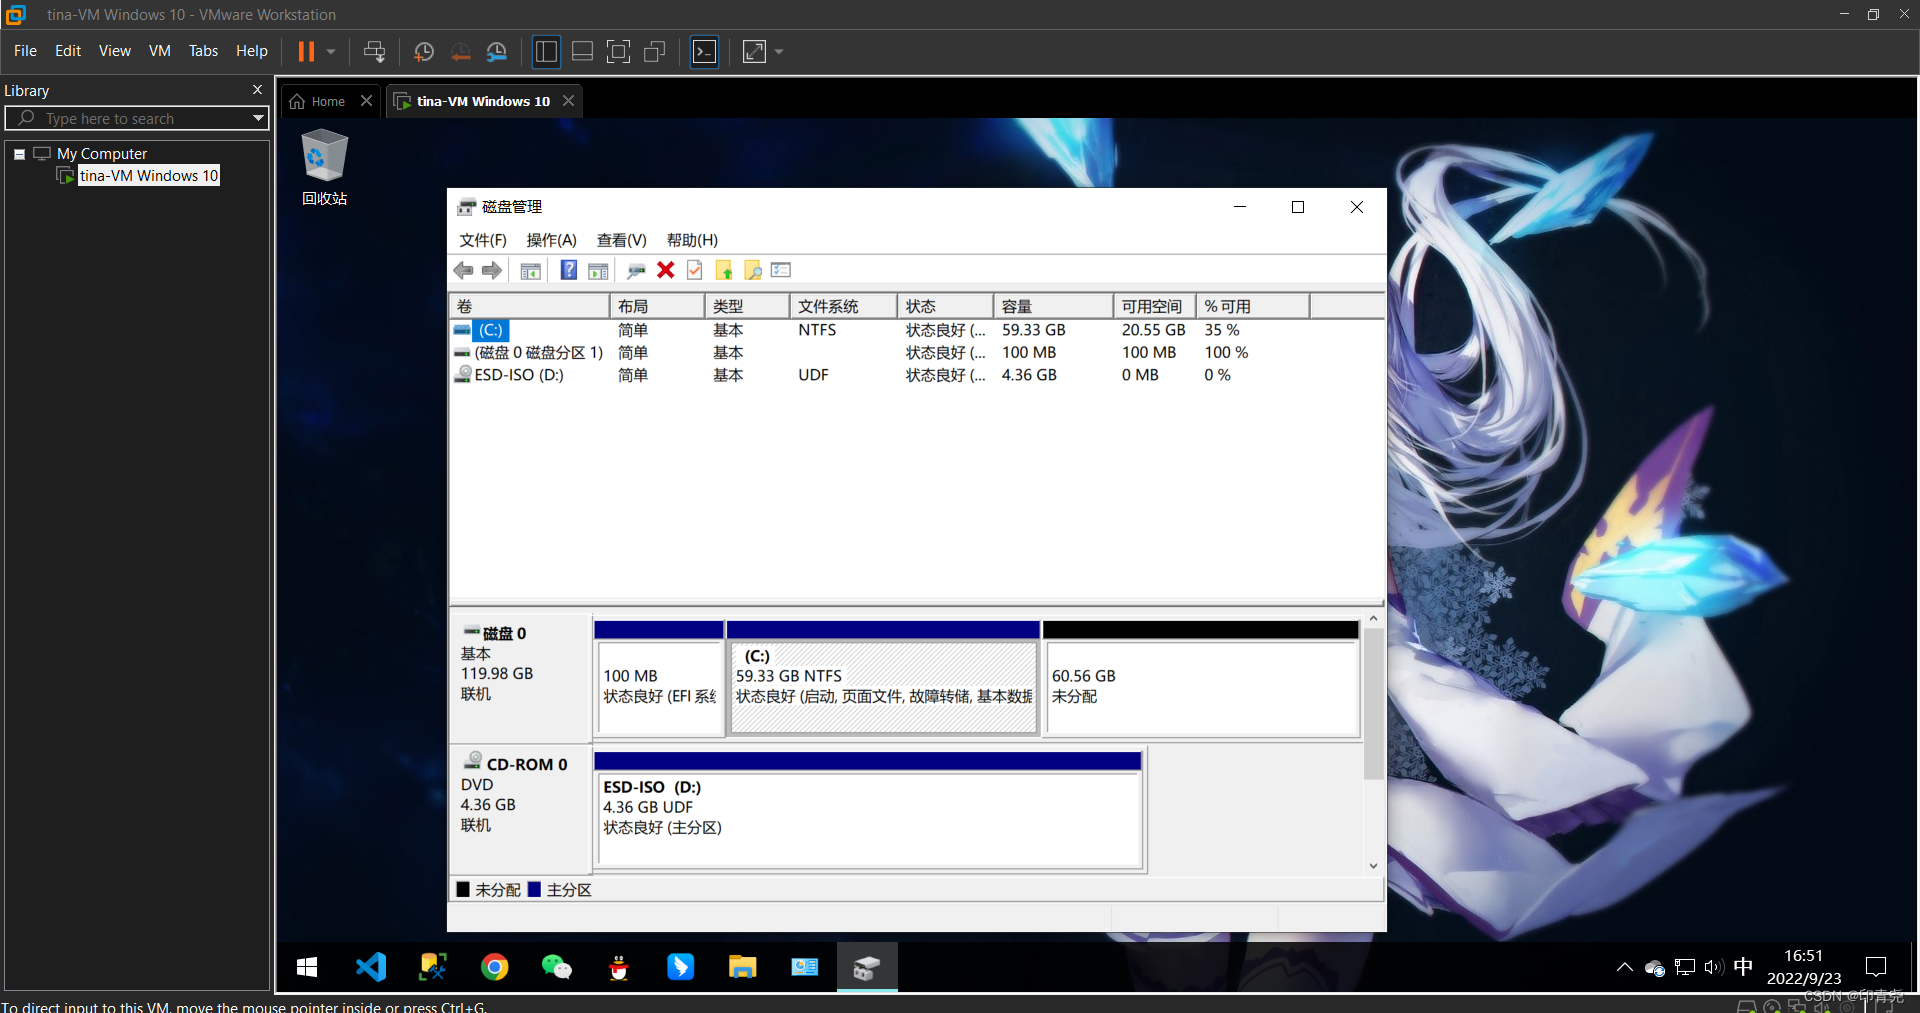This screenshot has height=1013, width=1920.
Task: Take a snapshot of the VM
Action: tap(424, 51)
